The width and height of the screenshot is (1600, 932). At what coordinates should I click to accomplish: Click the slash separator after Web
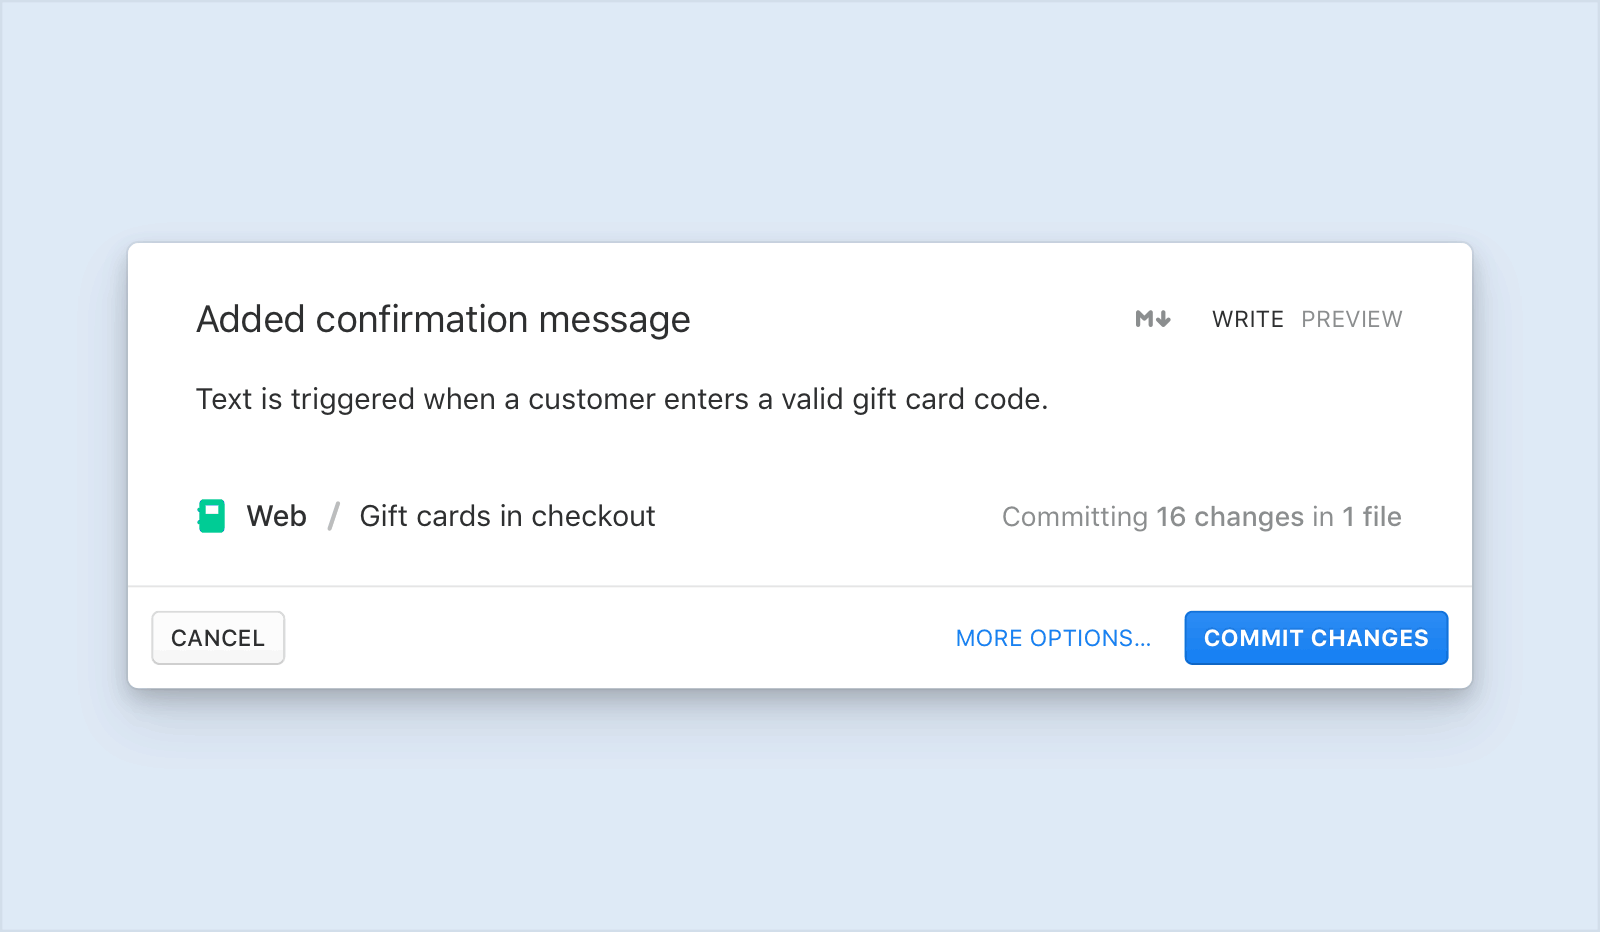point(334,516)
